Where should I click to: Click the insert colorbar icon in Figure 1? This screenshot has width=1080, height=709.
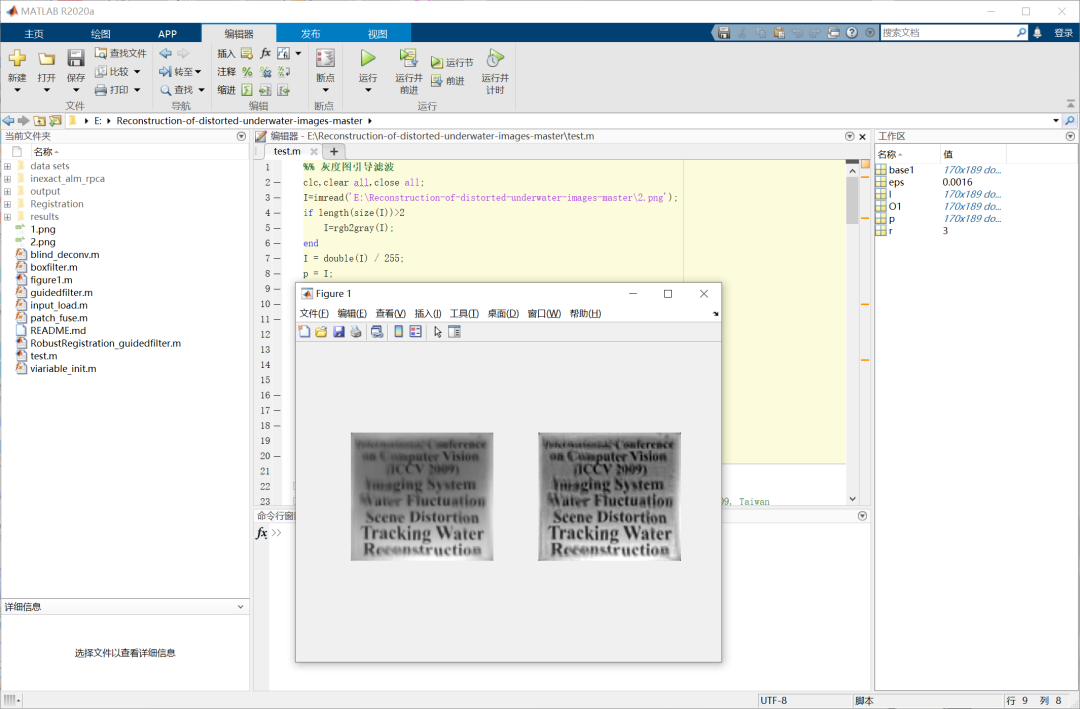pos(398,332)
